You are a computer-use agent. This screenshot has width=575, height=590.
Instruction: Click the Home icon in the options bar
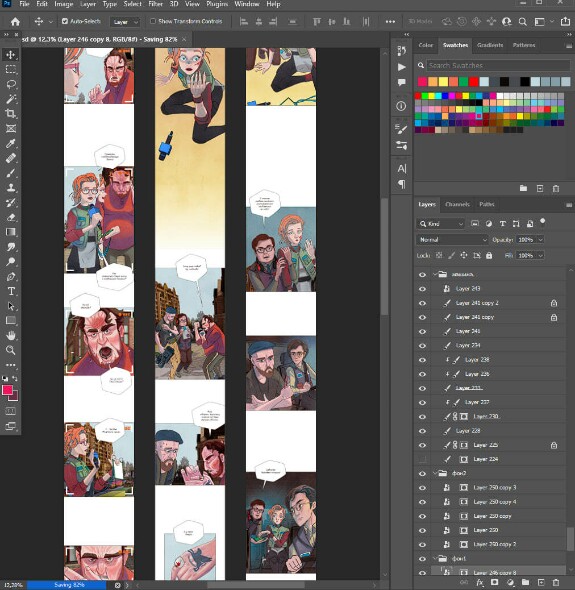point(15,22)
